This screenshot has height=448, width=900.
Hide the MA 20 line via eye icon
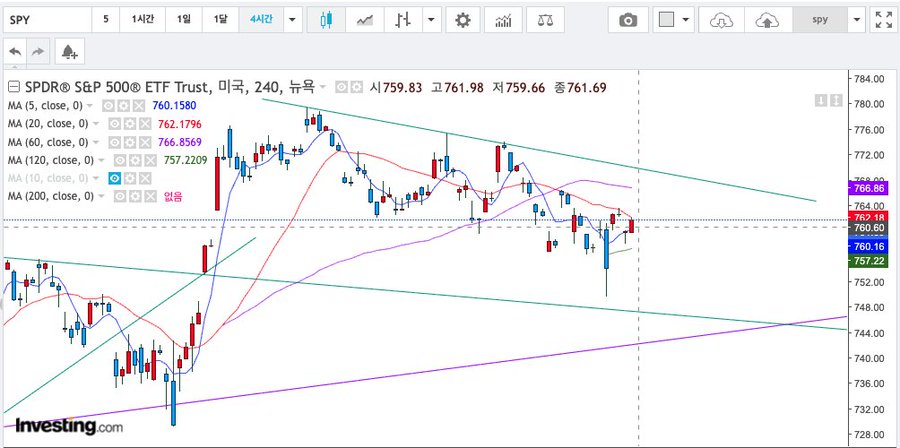click(x=114, y=124)
